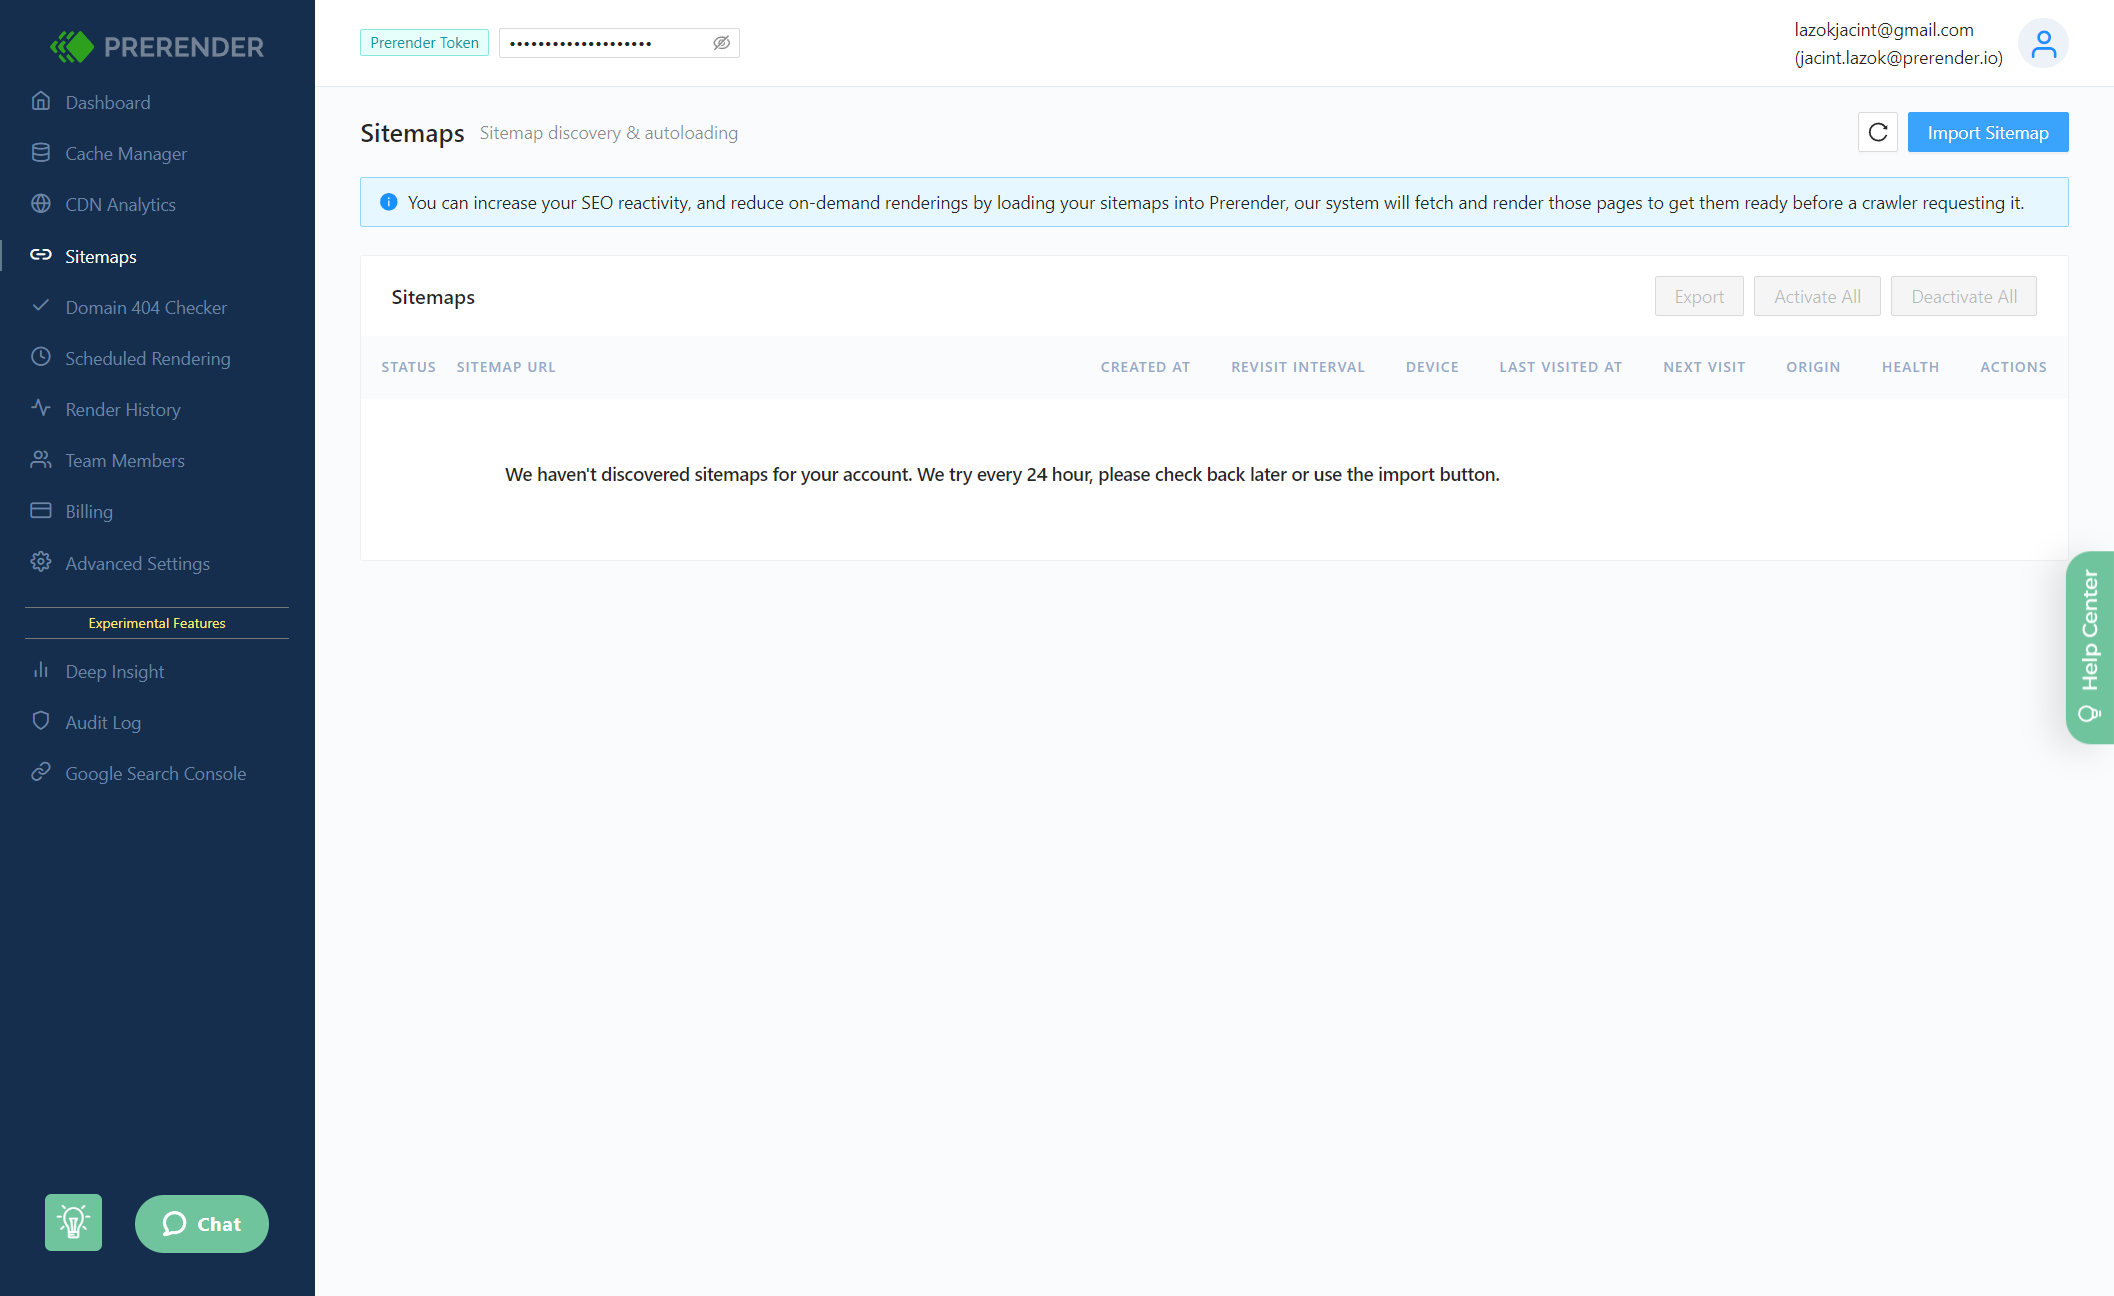Click the Export button
The image size is (2114, 1296).
coord(1699,296)
